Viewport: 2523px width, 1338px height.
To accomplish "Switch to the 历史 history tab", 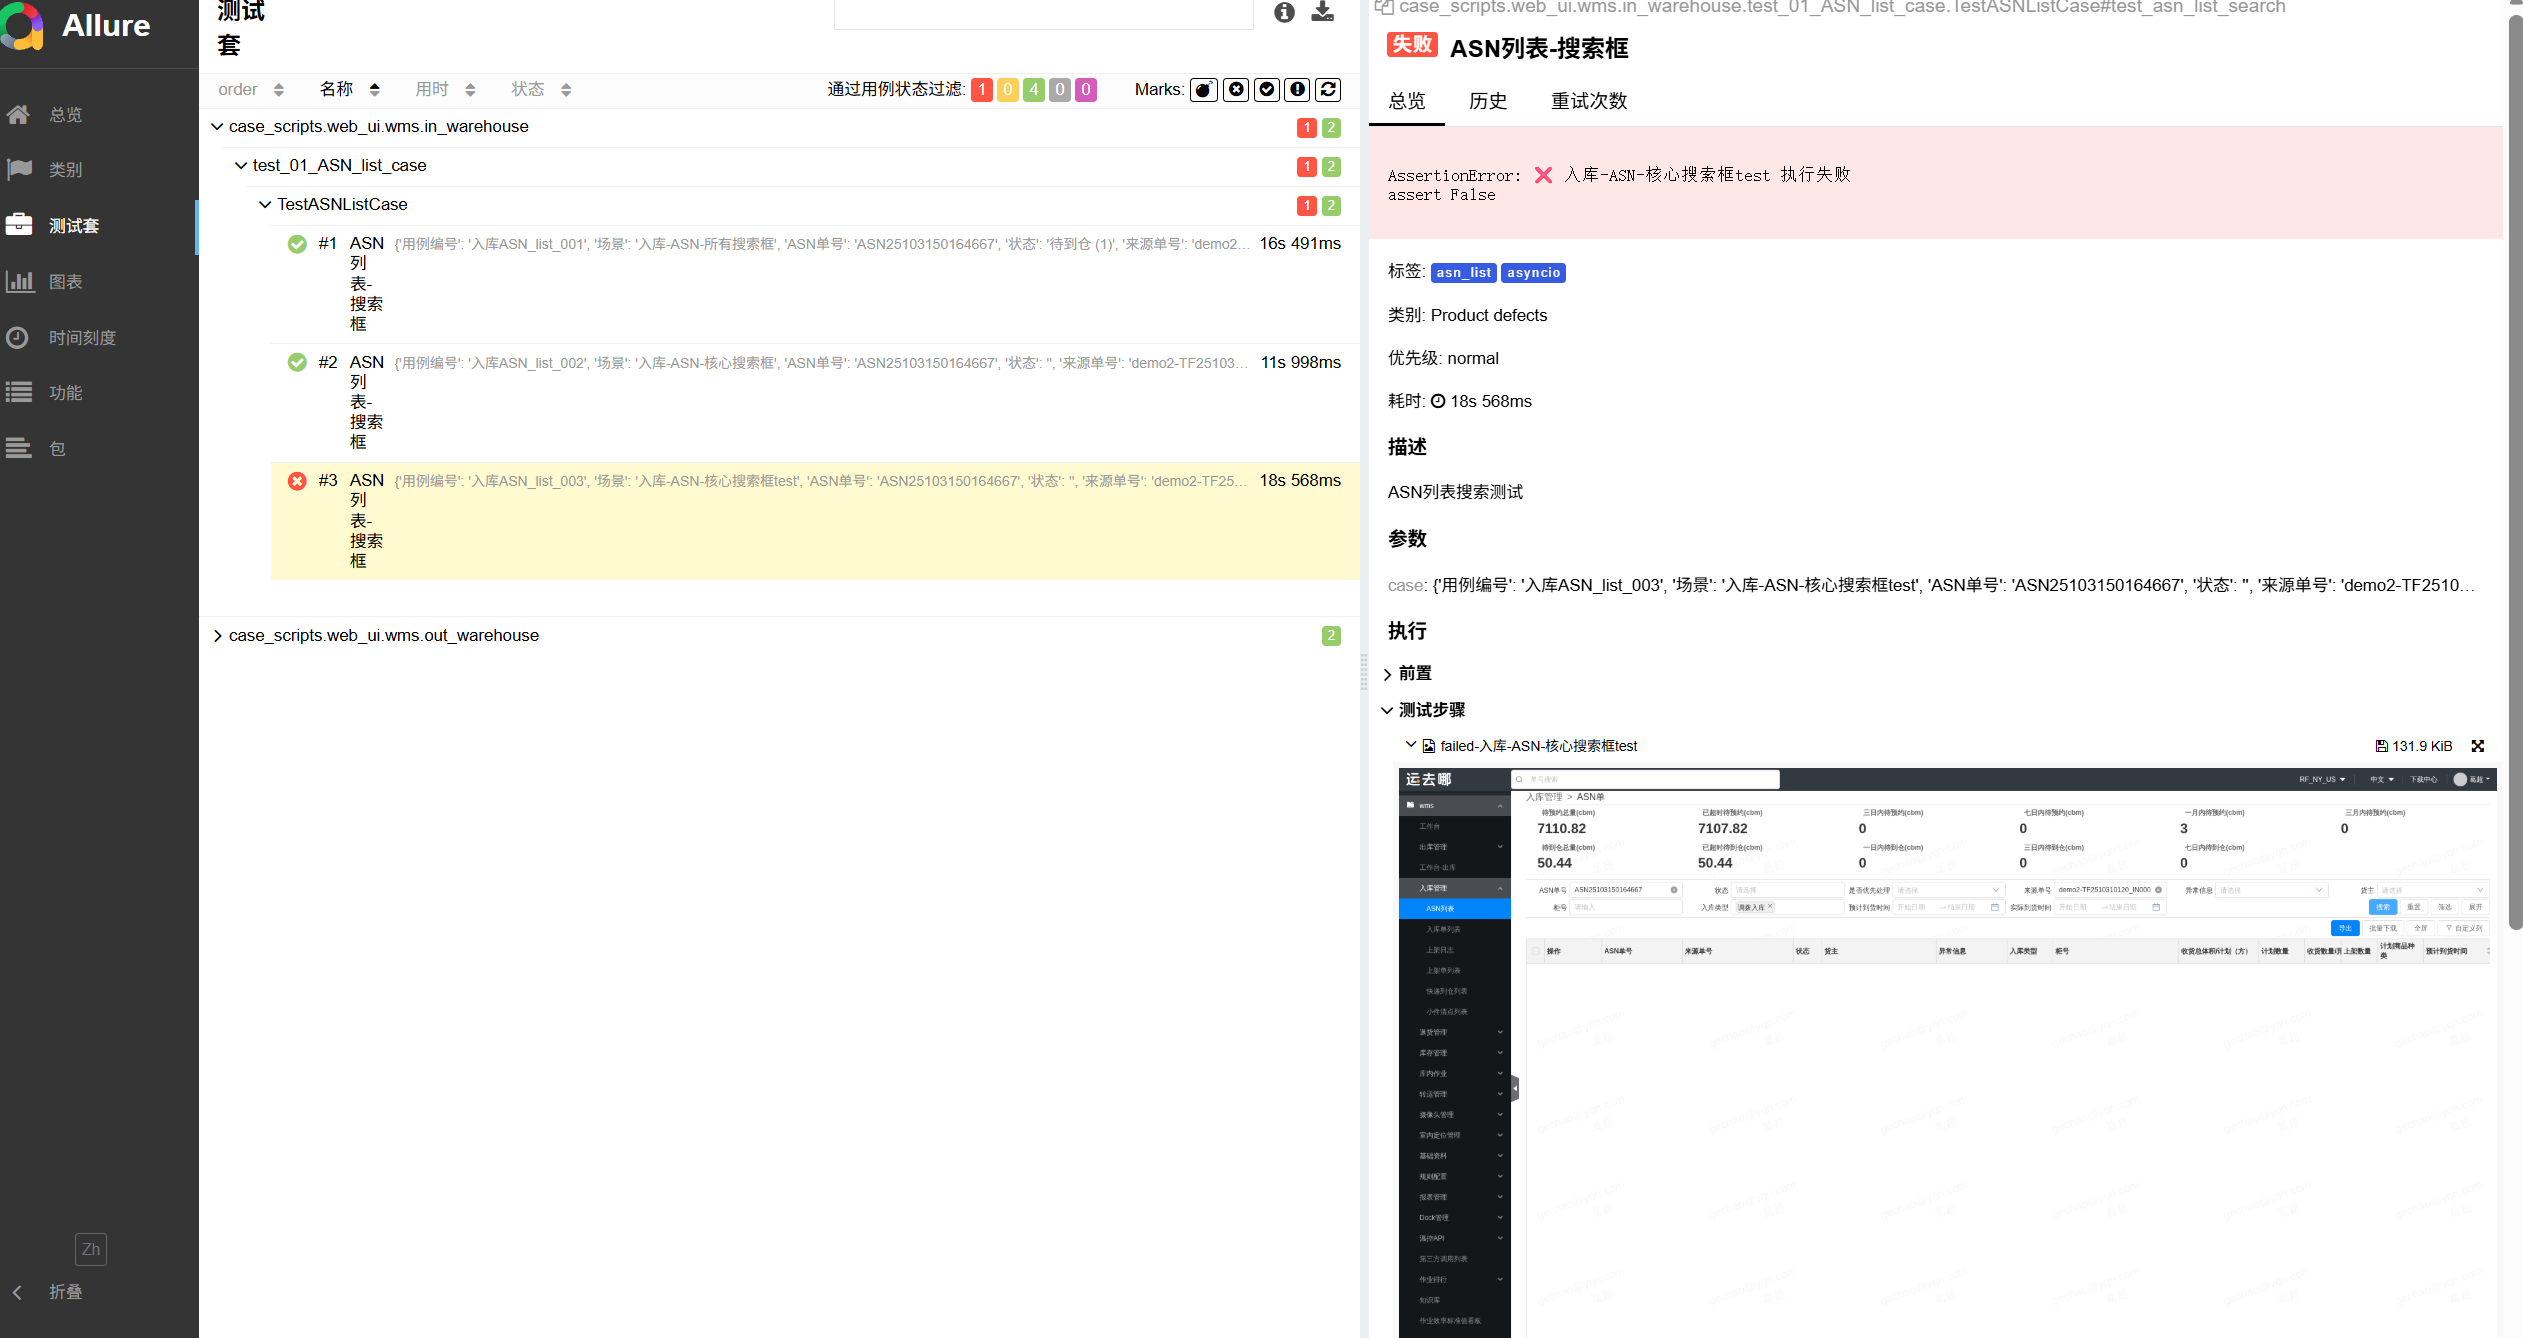I will [1488, 101].
